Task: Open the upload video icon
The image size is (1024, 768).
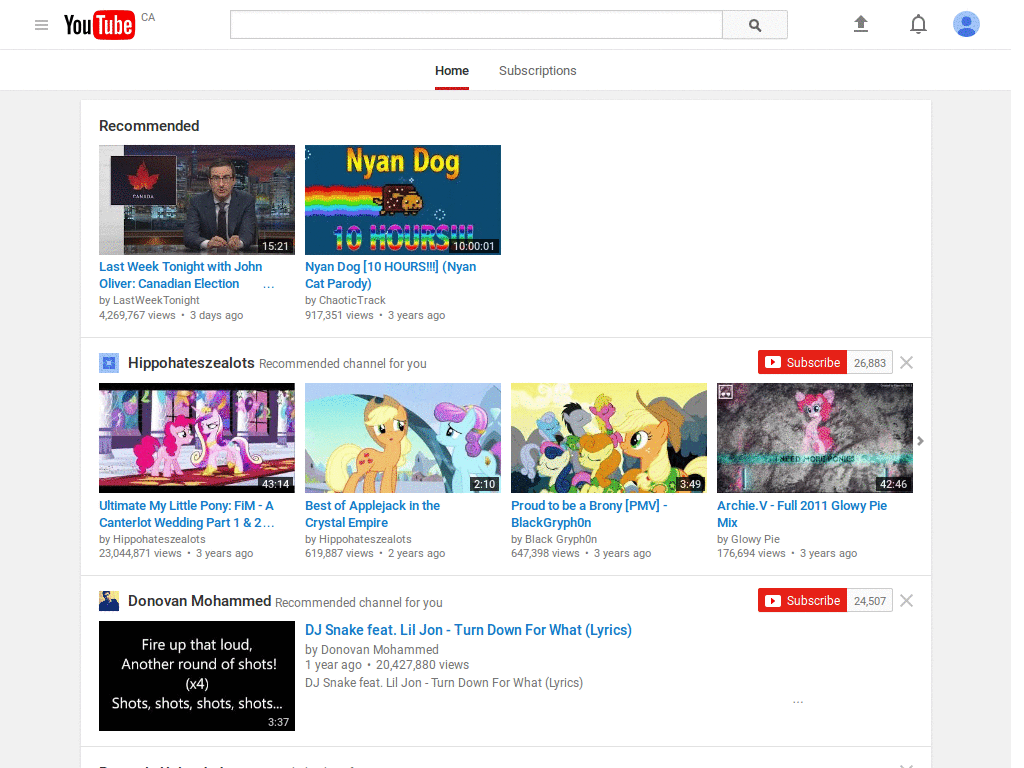Action: (x=861, y=24)
